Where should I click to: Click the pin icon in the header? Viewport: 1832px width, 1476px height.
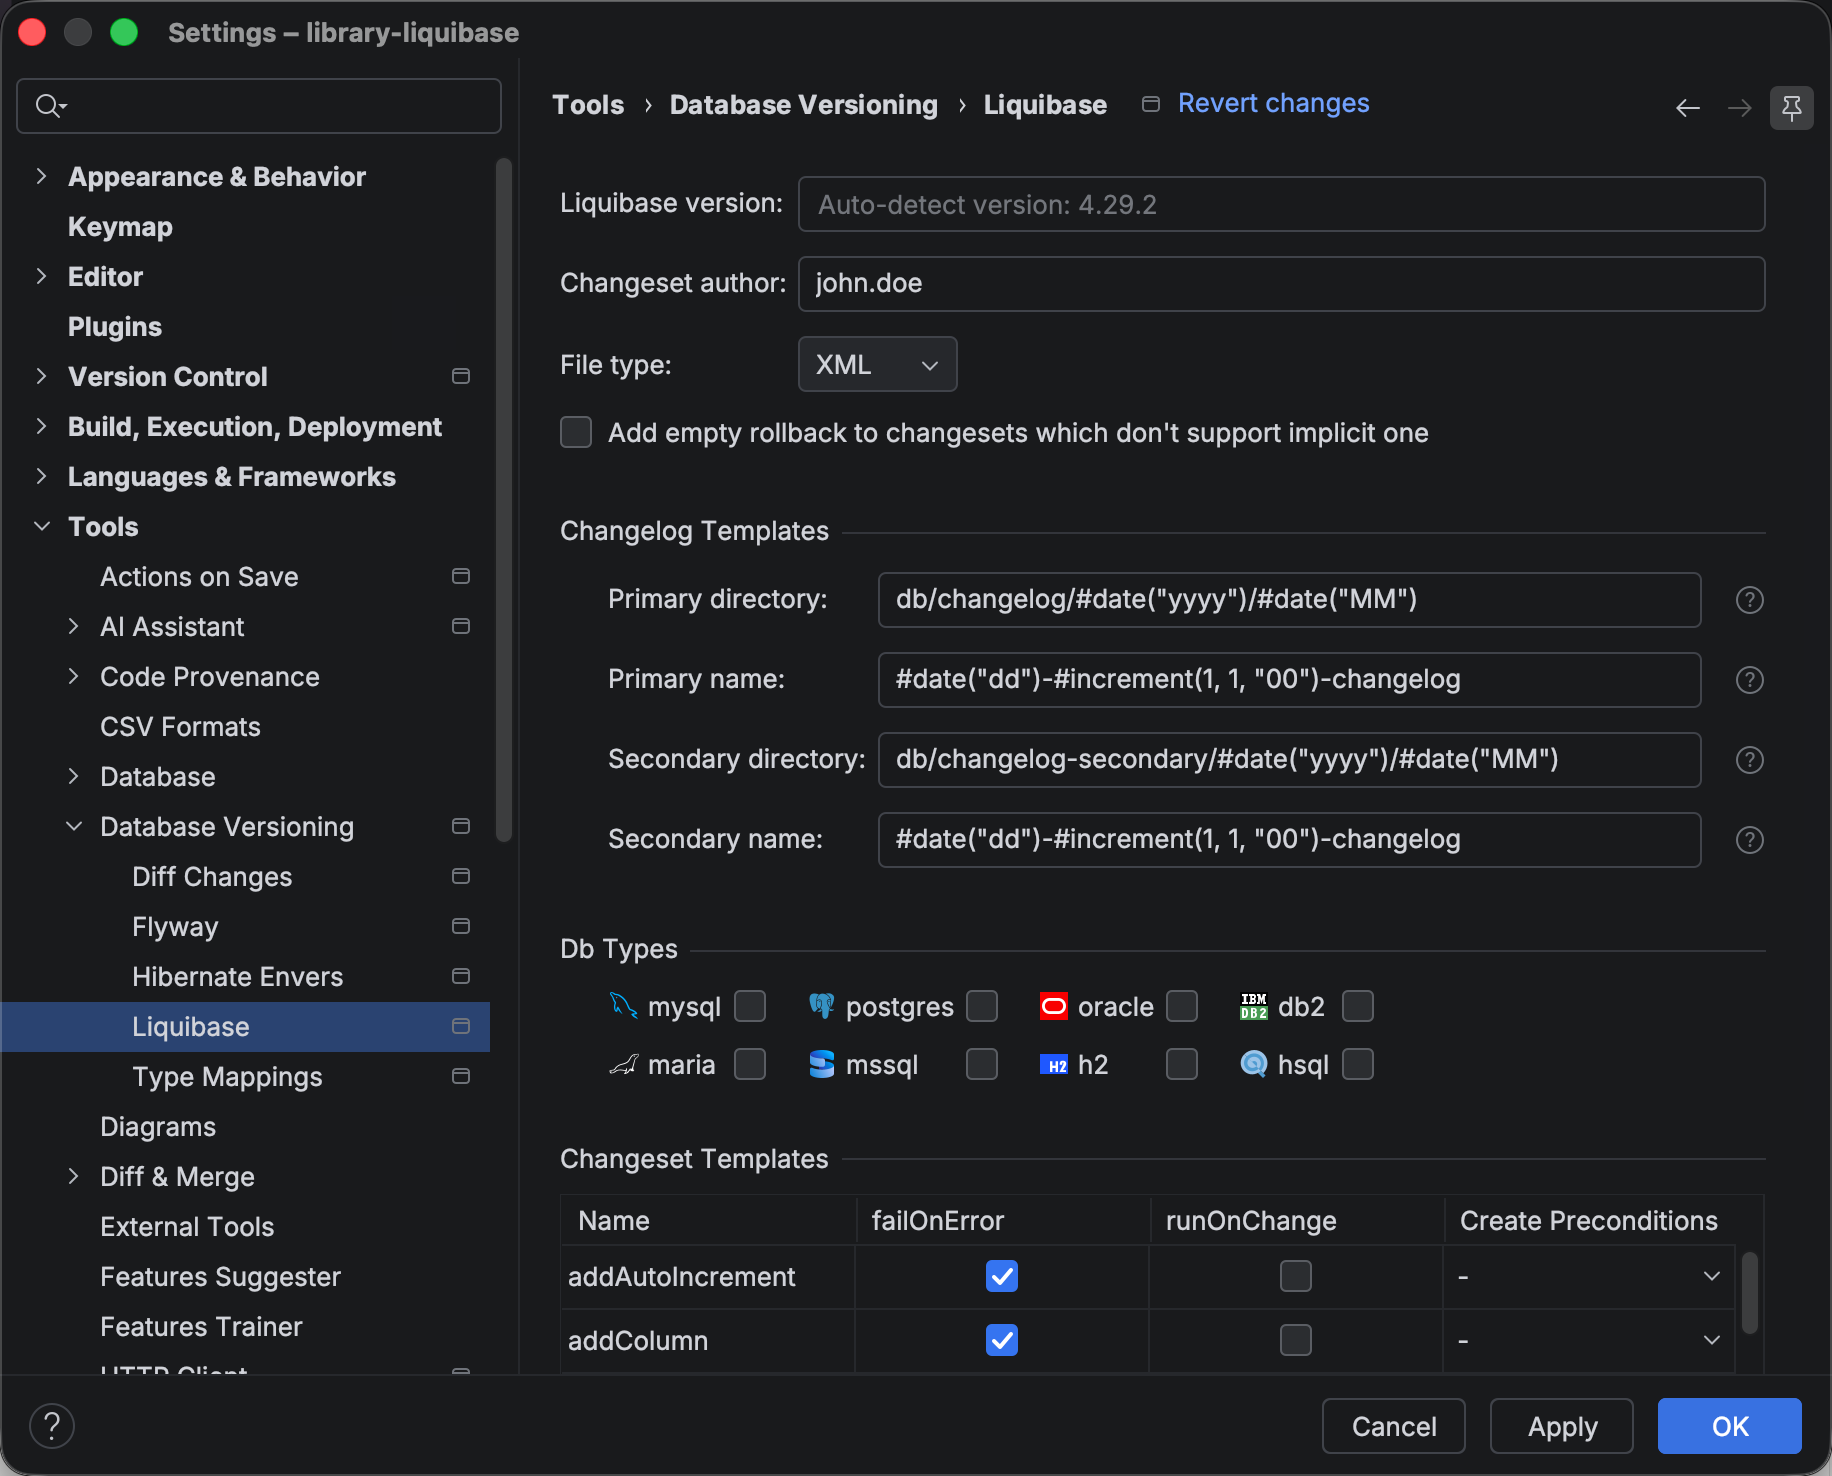click(x=1792, y=107)
